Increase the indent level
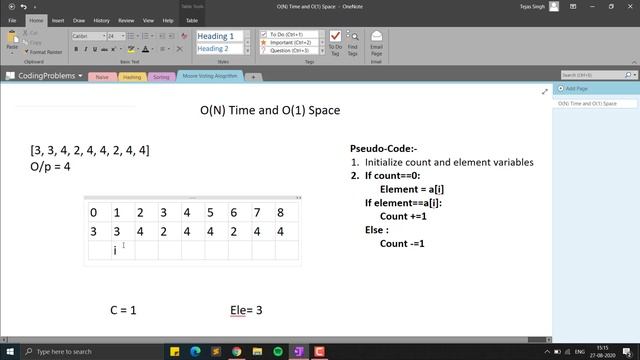Screen dimensions: 640x360 coord(171,36)
